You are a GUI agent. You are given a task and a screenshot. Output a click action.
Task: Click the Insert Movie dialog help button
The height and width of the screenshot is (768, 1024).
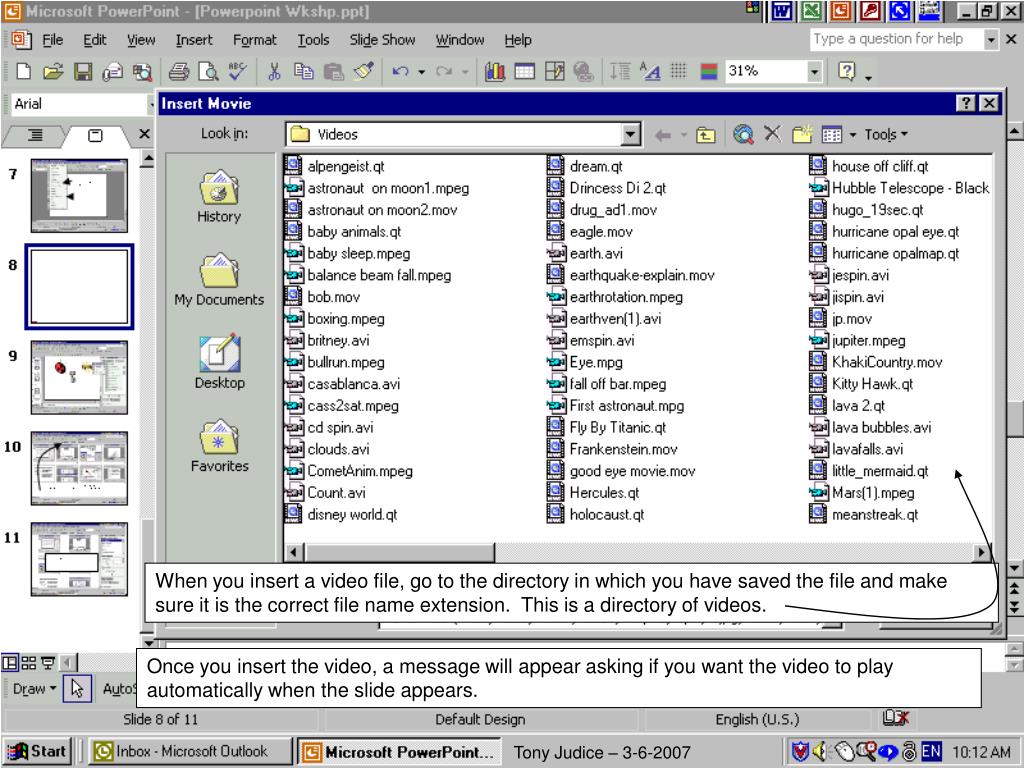(966, 103)
